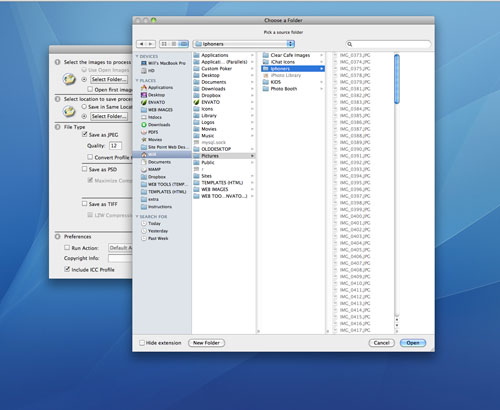This screenshot has height=410, width=500.
Task: Toggle Save as JPEG checkbox
Action: 85,134
